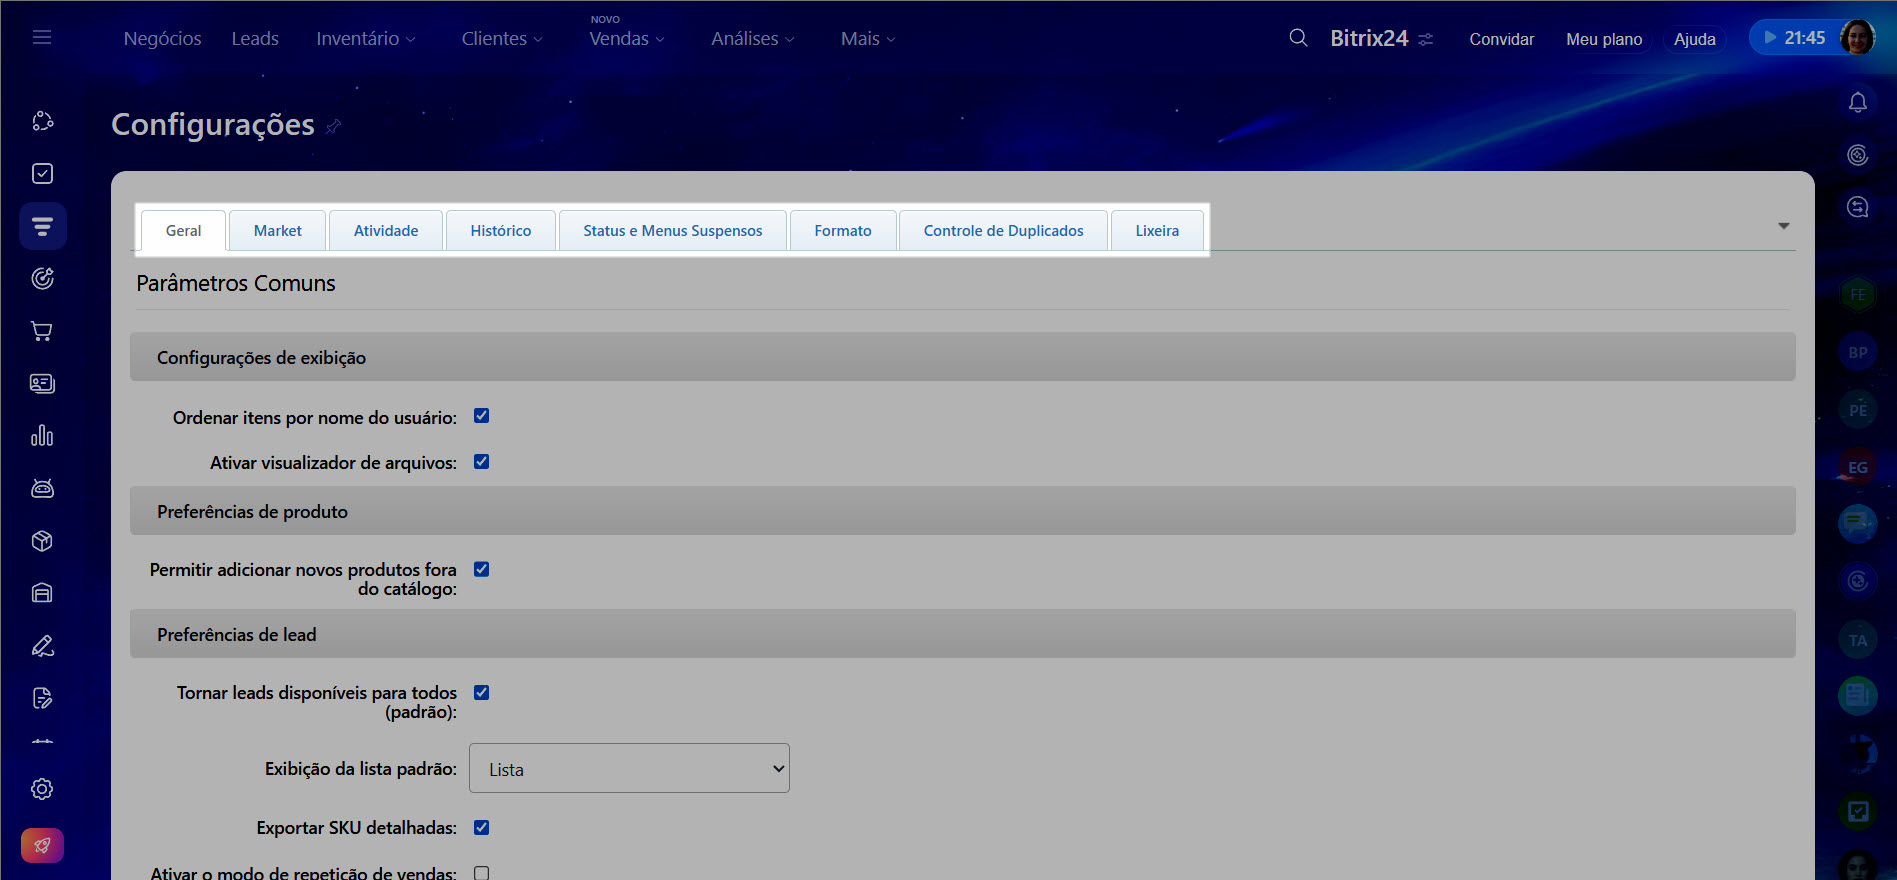Screen dimensions: 1897x880
Task: Open the notifications bell icon
Action: point(1857,103)
